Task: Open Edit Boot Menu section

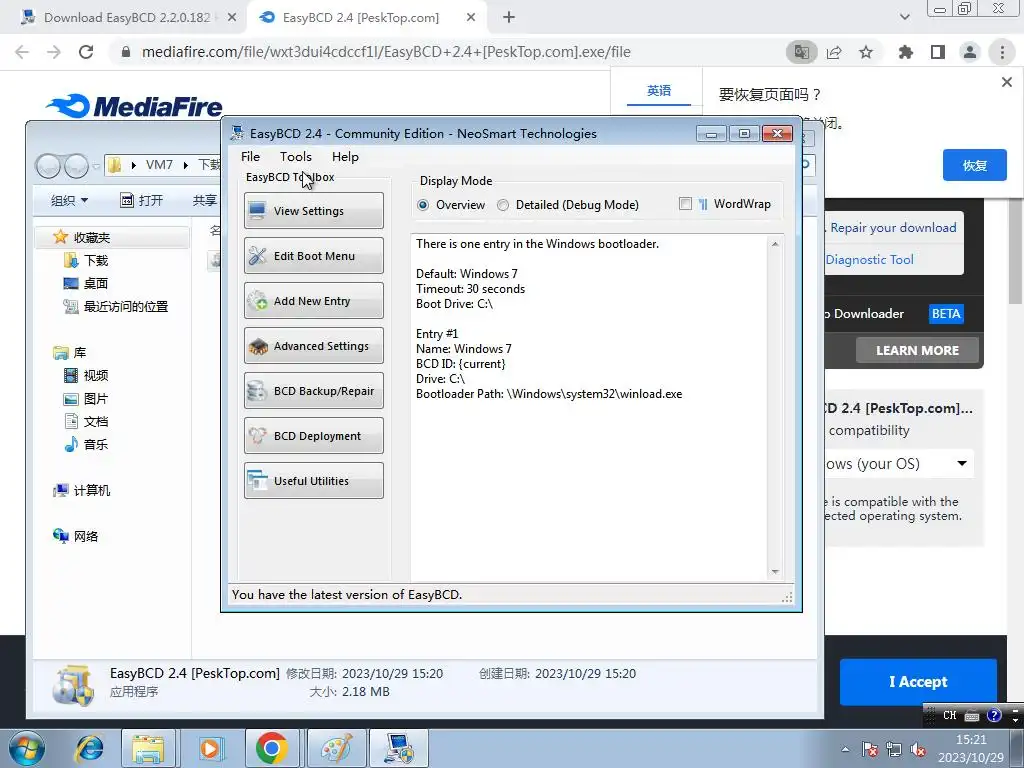Action: (313, 255)
